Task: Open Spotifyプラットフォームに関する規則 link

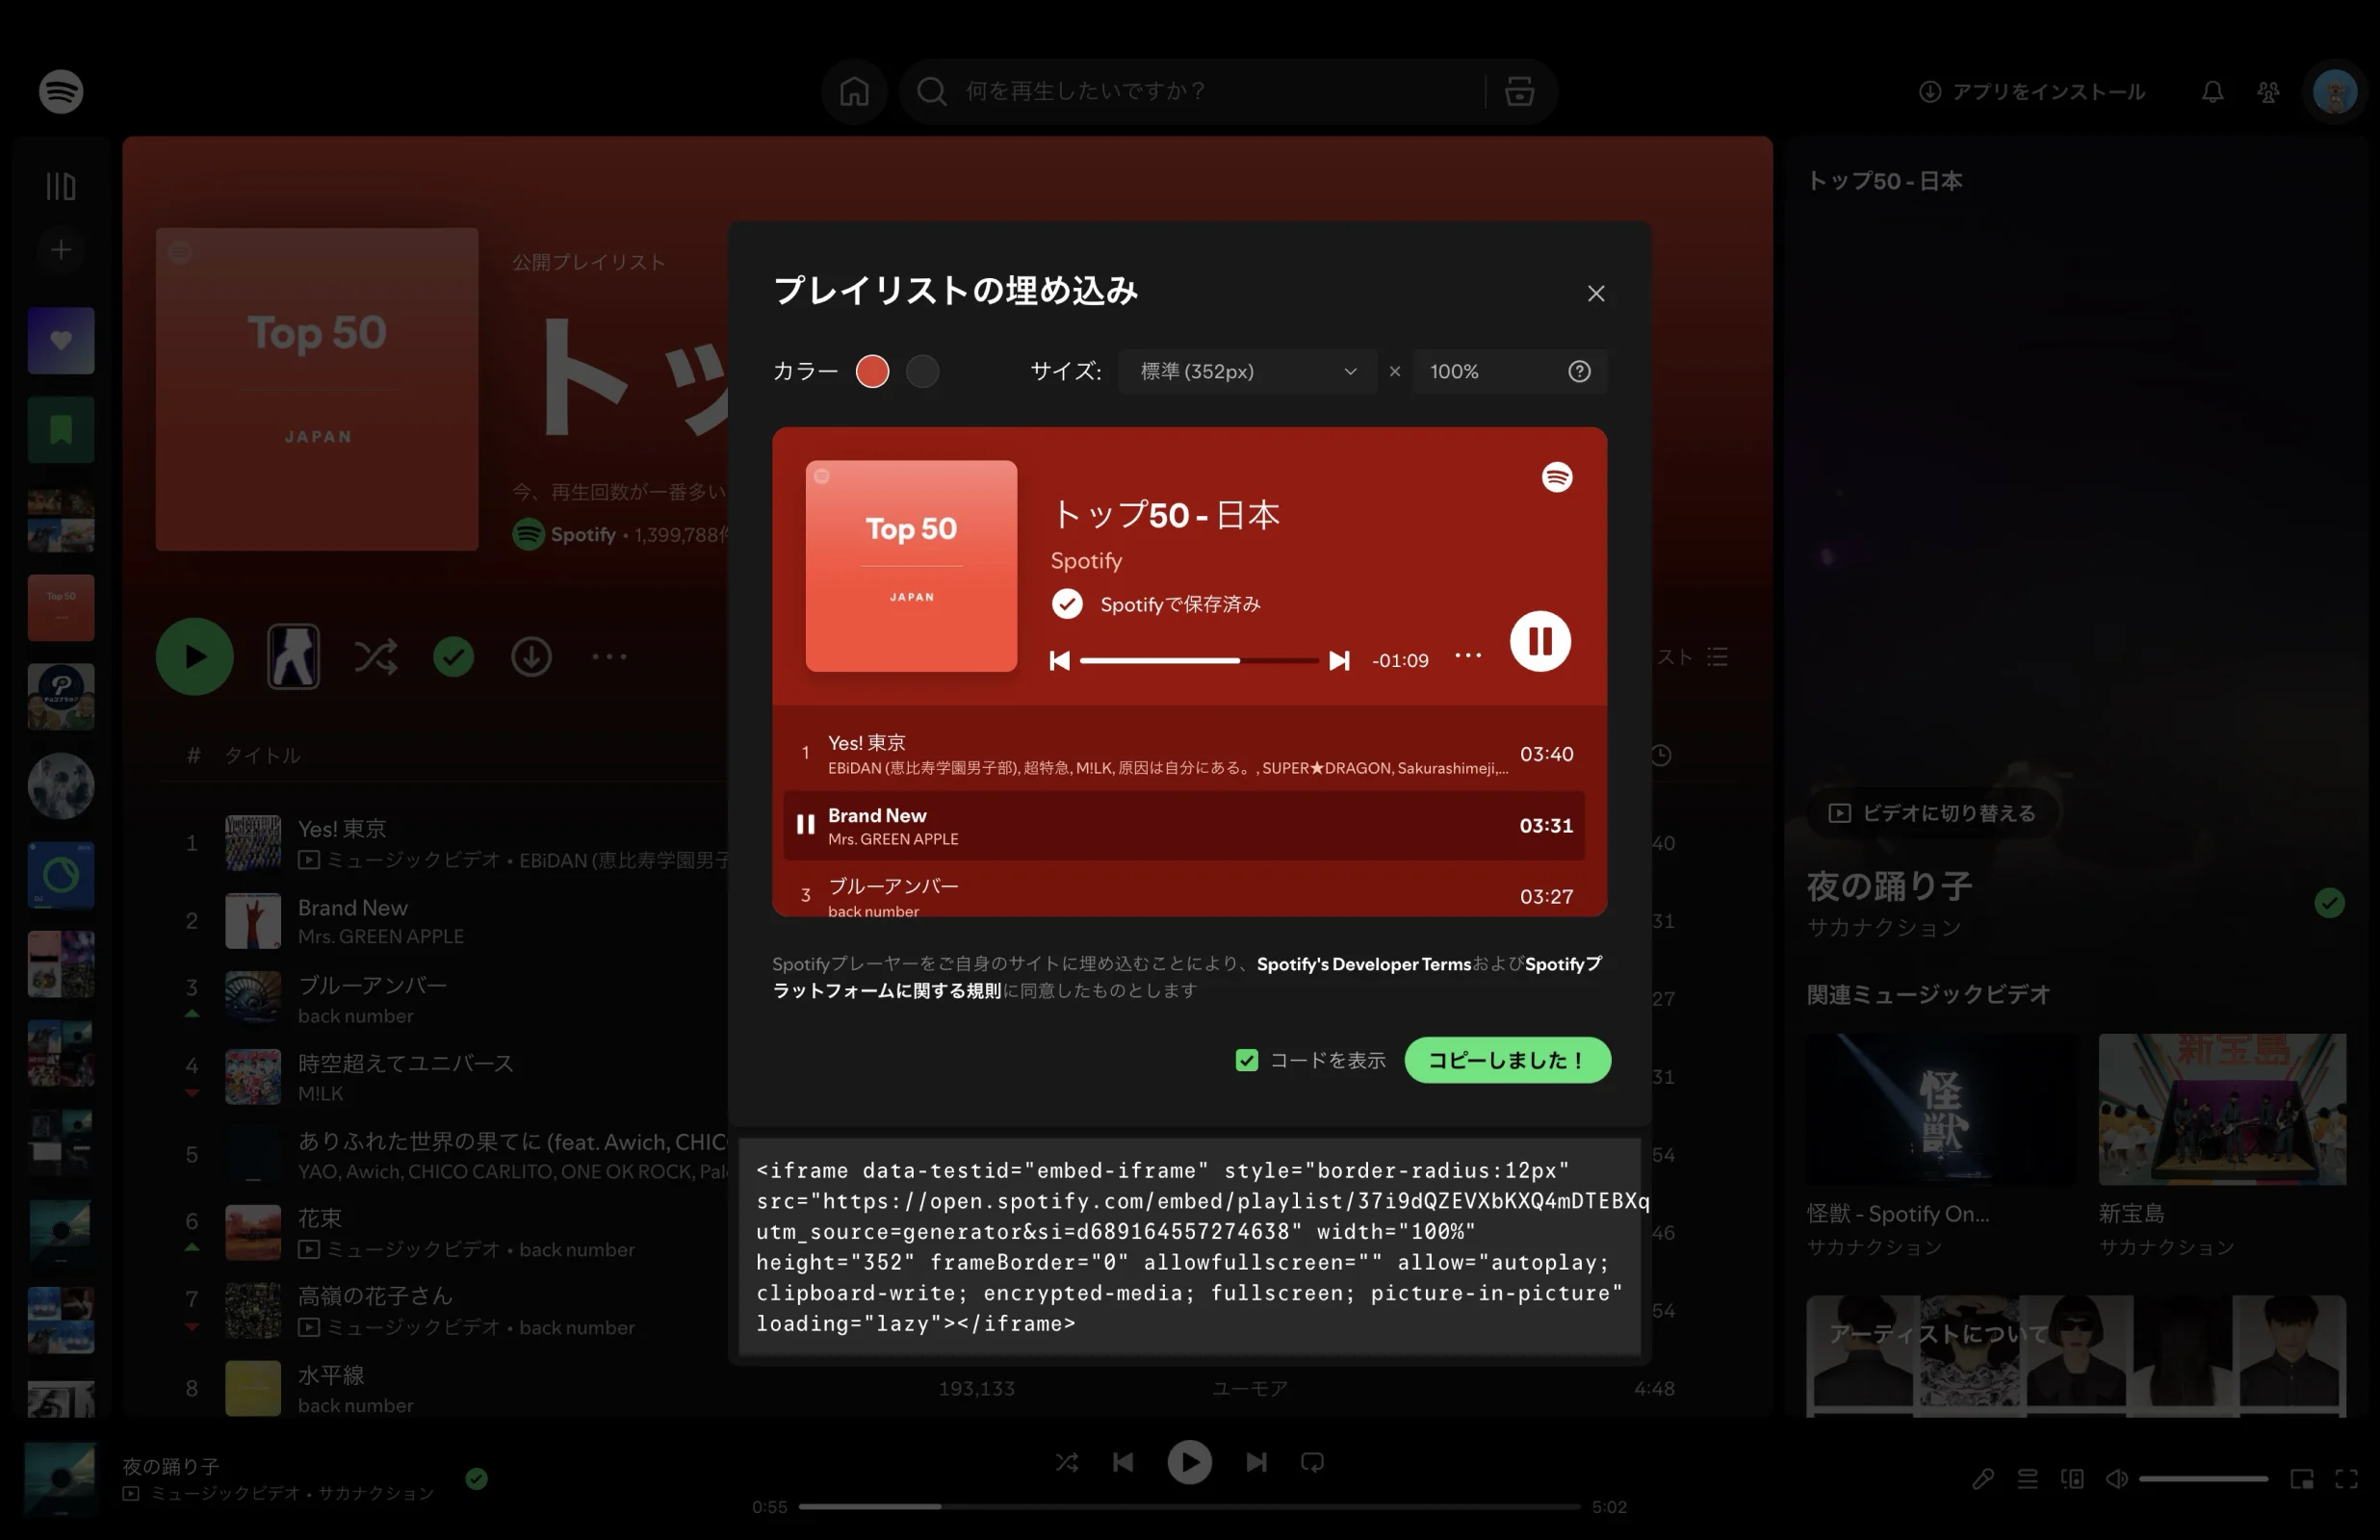Action: click(1187, 977)
